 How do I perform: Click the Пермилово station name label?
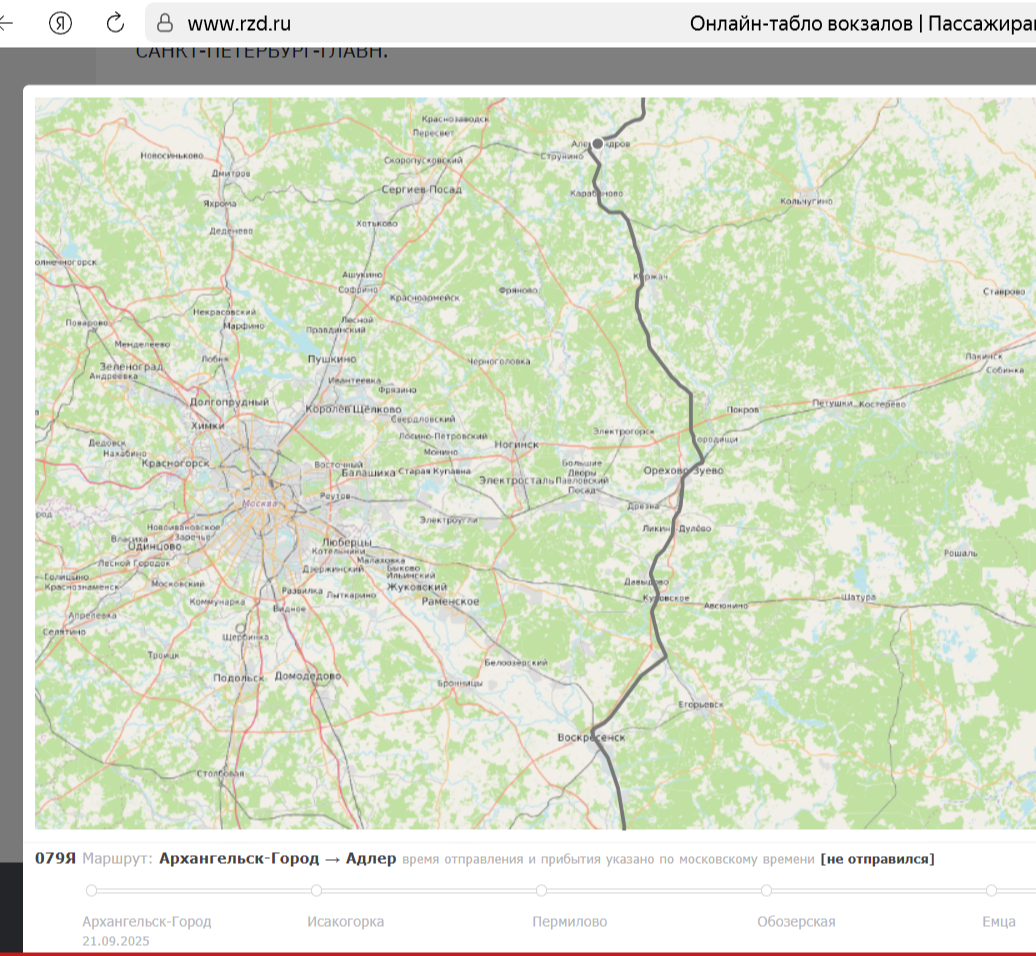coord(569,921)
